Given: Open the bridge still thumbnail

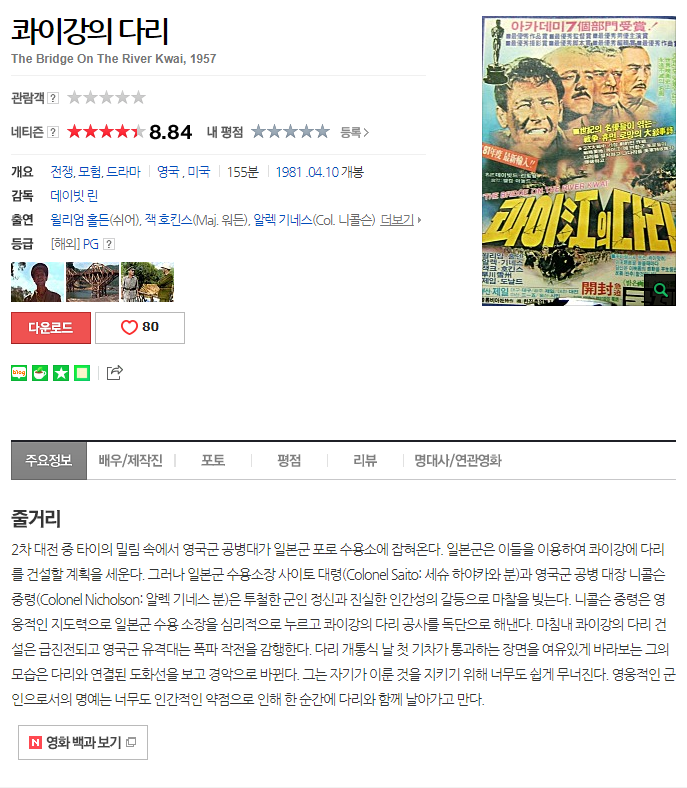Looking at the screenshot, I should 92,282.
